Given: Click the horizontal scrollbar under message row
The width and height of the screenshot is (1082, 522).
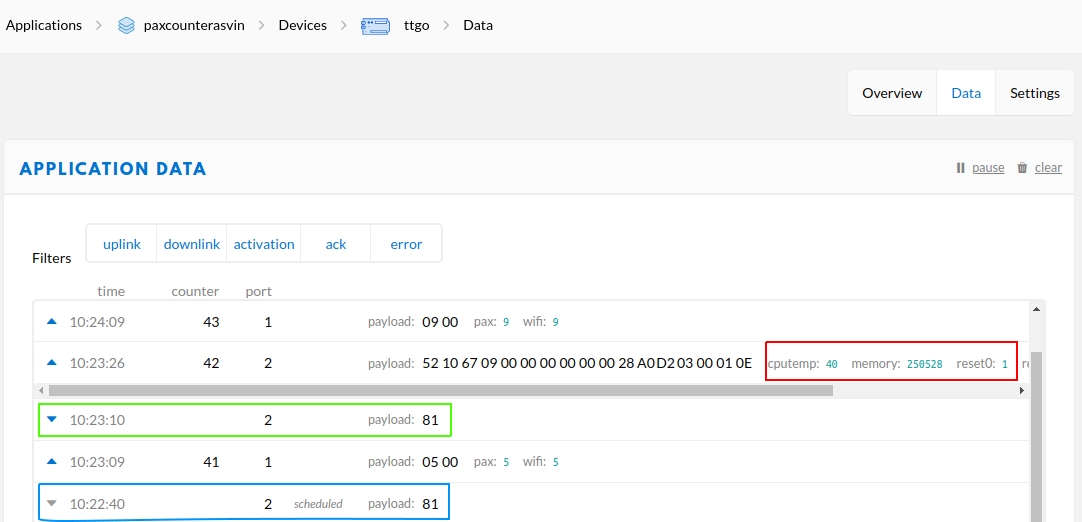Looking at the screenshot, I should pos(440,390).
